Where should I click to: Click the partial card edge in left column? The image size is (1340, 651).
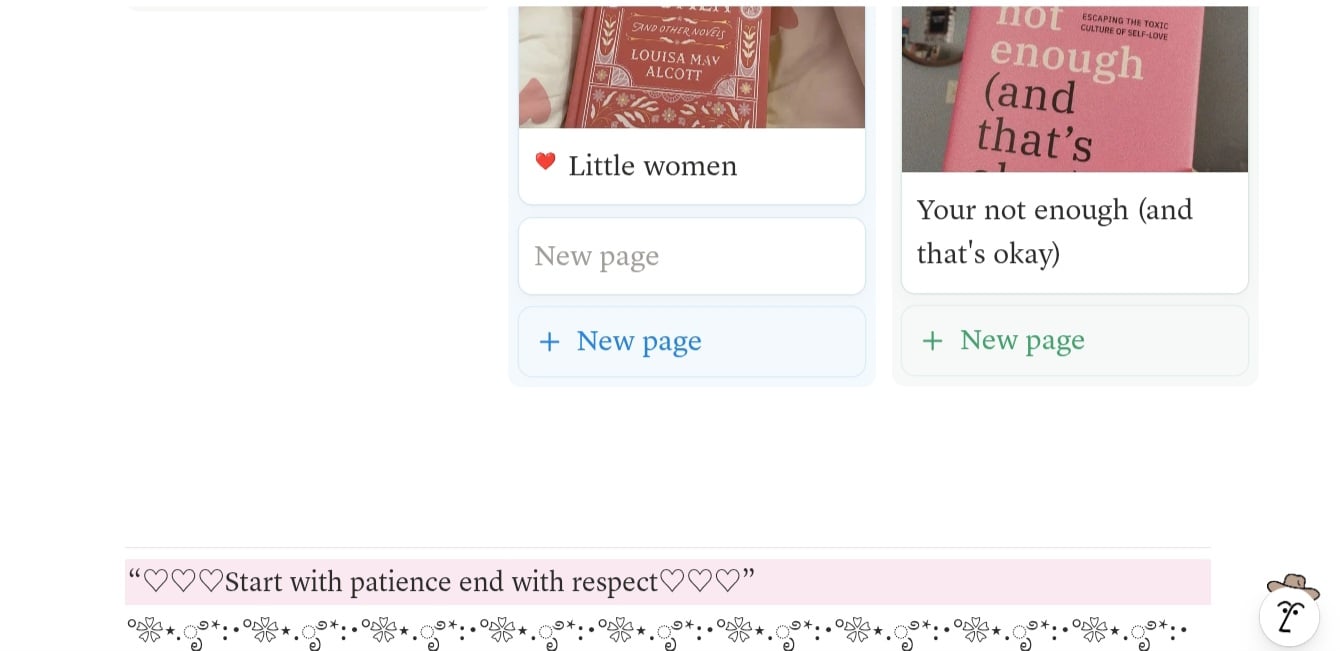[x=308, y=7]
